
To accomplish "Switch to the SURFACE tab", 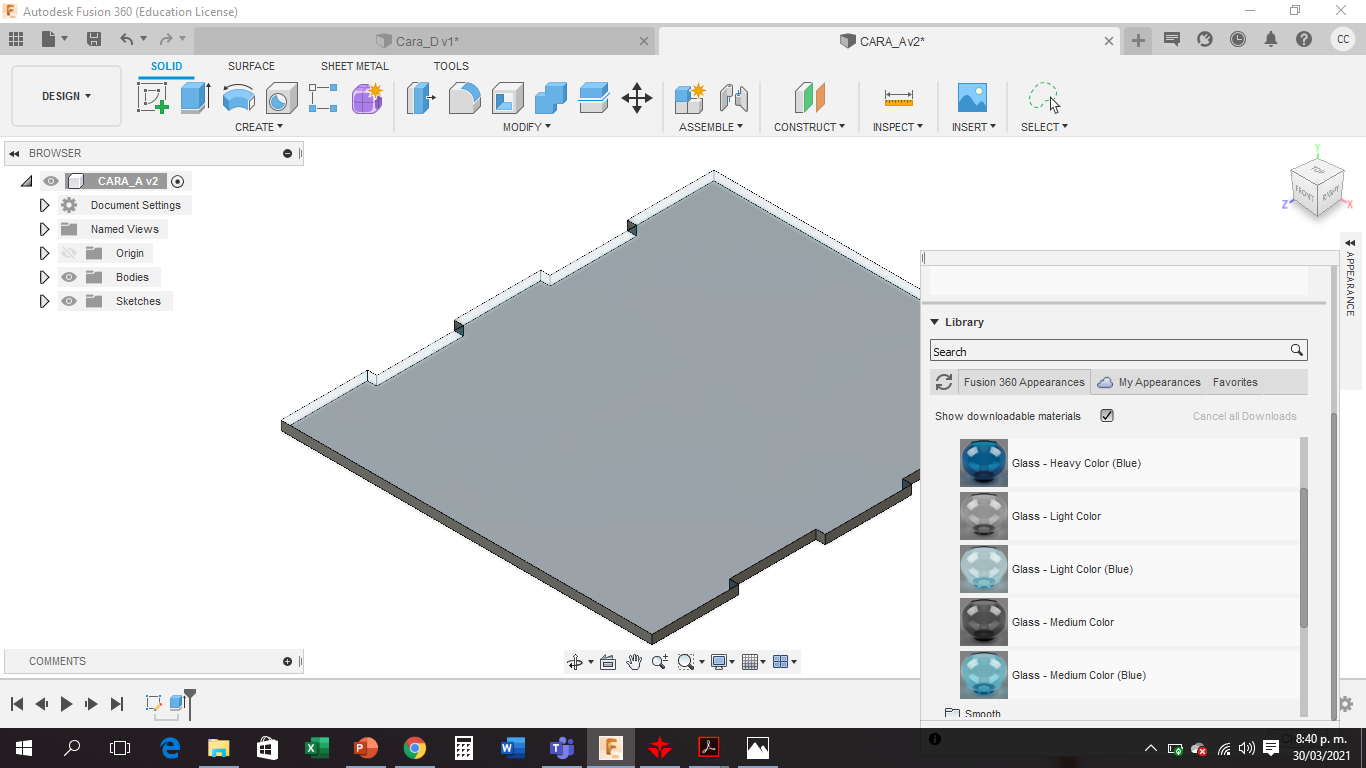I will pyautogui.click(x=251, y=66).
